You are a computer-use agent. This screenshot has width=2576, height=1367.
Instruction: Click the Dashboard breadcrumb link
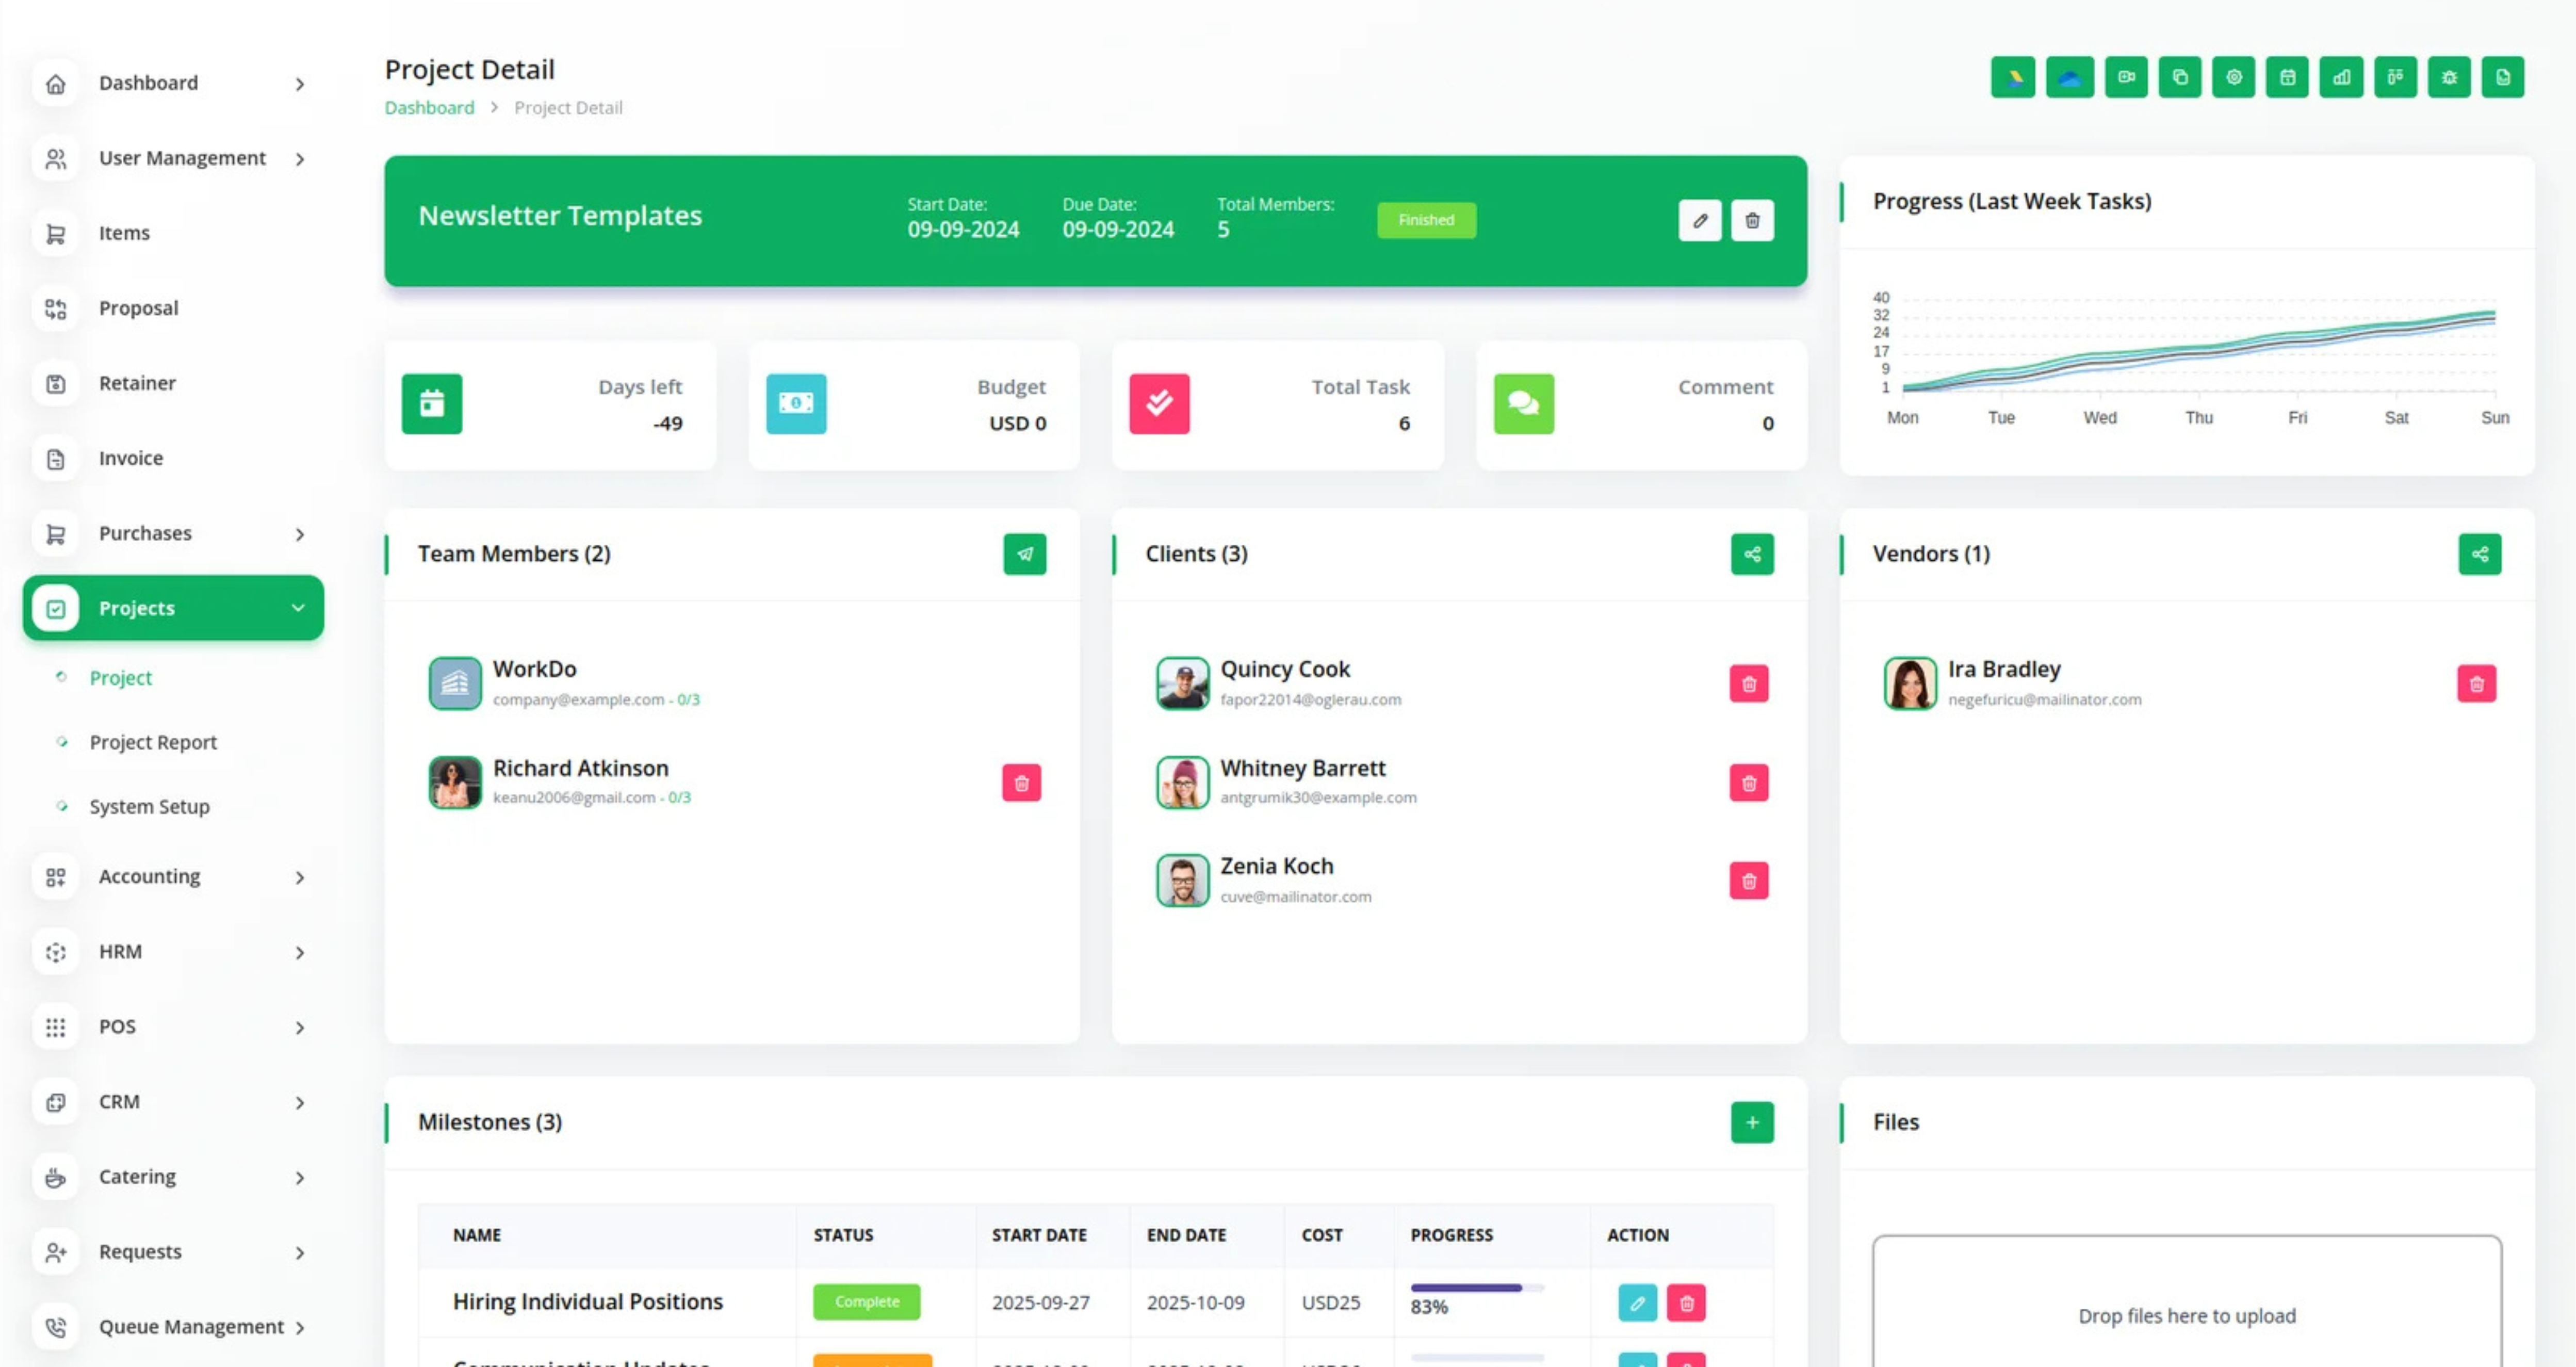429,107
